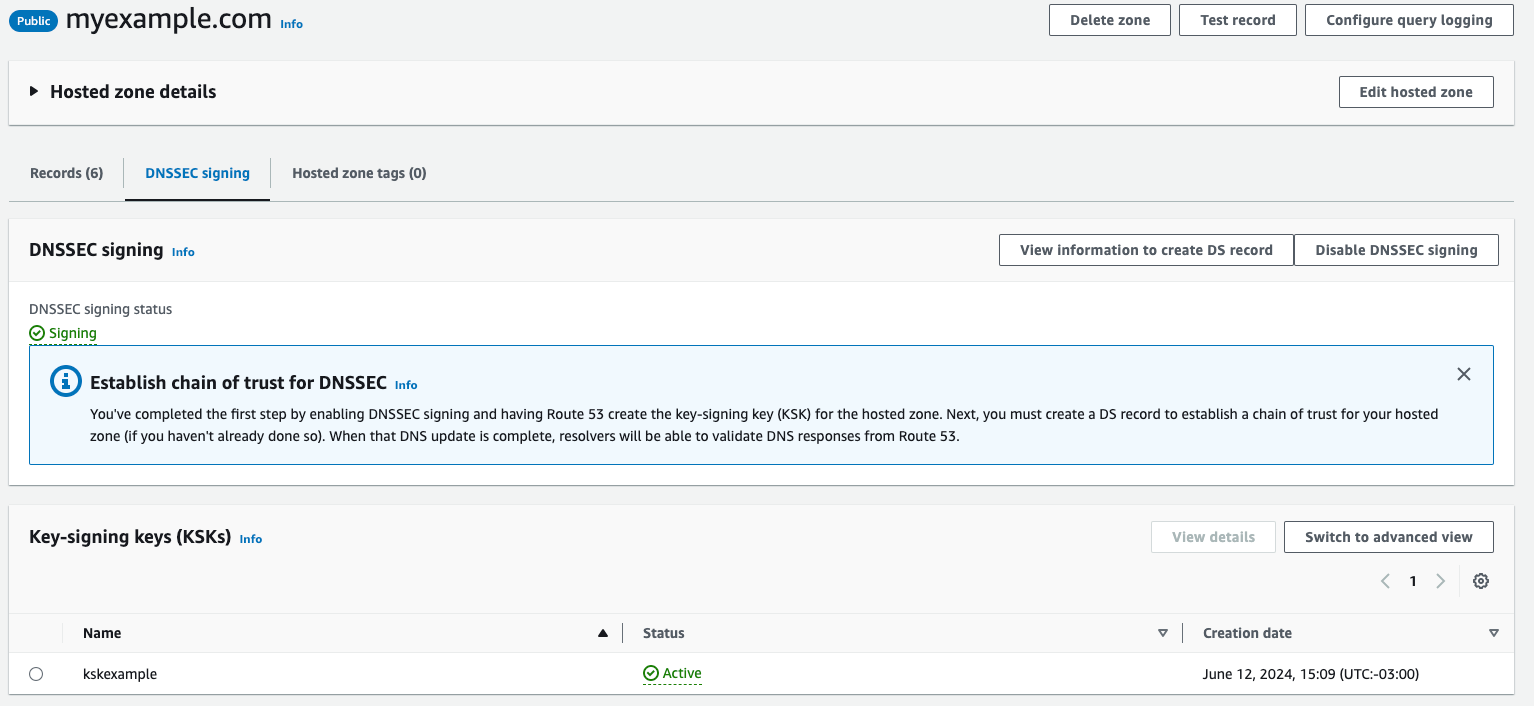Image resolution: width=1534 pixels, height=706 pixels.
Task: Open Info link beside Key-signing keys heading
Action: [251, 539]
